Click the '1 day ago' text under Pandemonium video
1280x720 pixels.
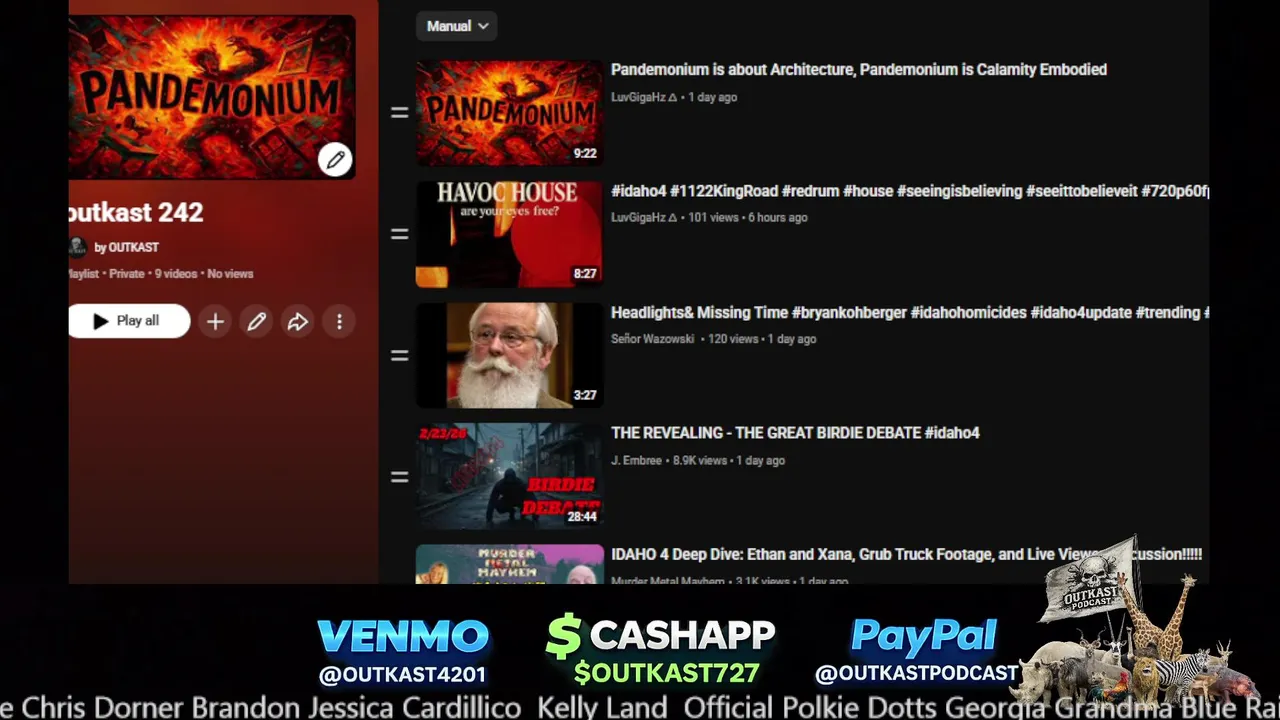pos(712,97)
